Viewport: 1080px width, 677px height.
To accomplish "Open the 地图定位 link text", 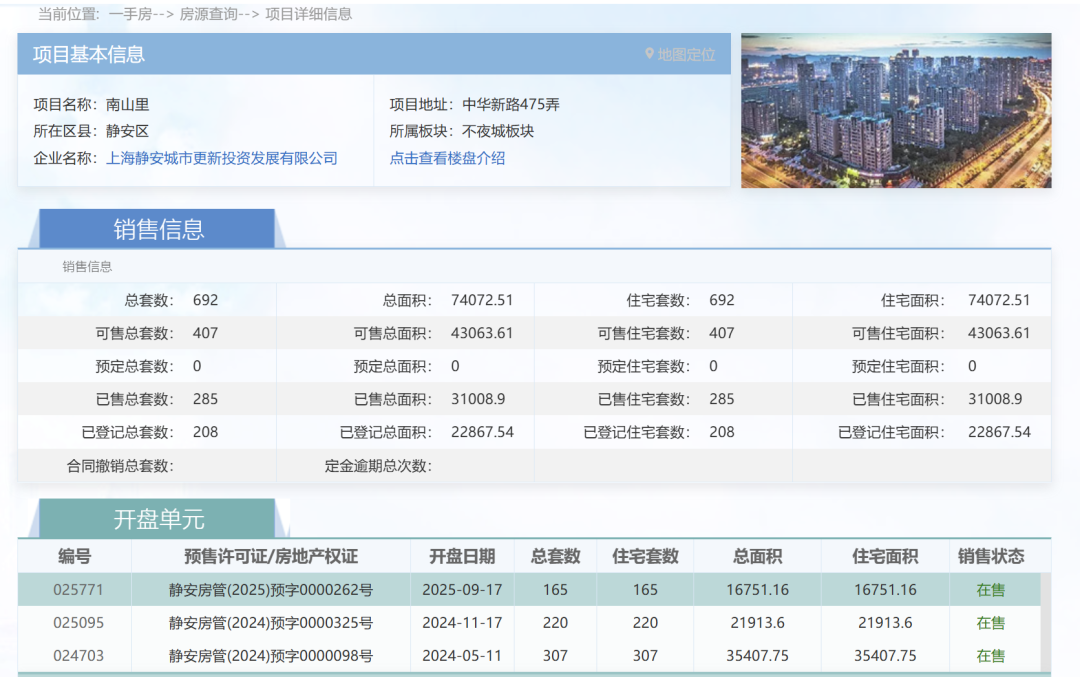I will click(x=686, y=55).
